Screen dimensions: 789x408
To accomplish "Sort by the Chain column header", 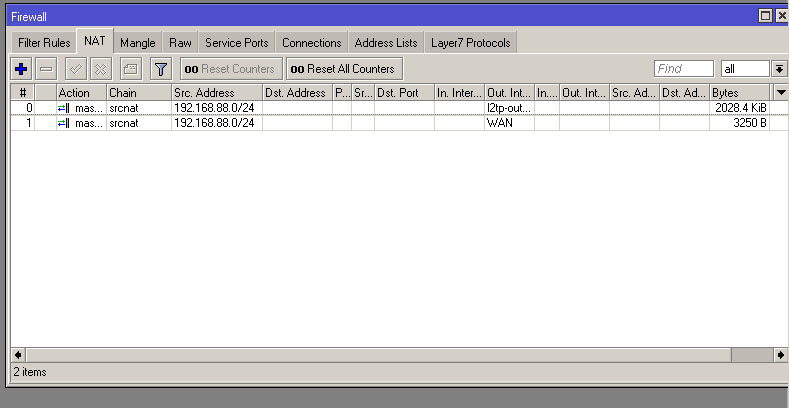I will click(139, 93).
